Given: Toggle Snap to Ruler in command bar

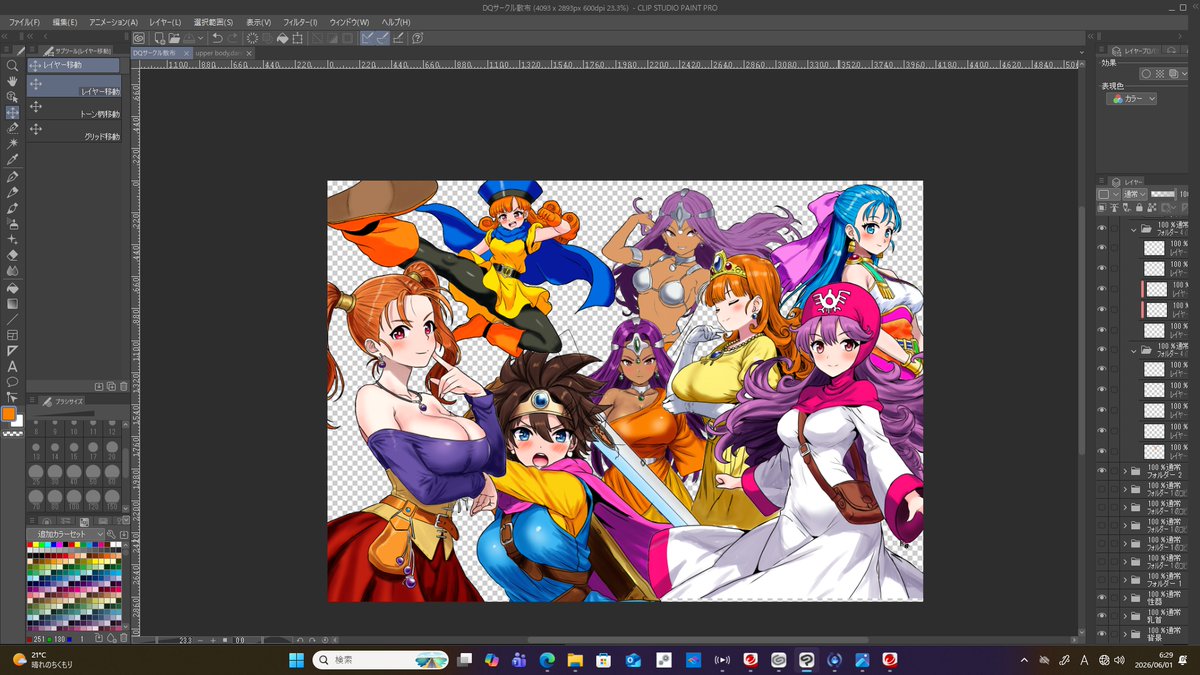Looking at the screenshot, I should tap(367, 38).
